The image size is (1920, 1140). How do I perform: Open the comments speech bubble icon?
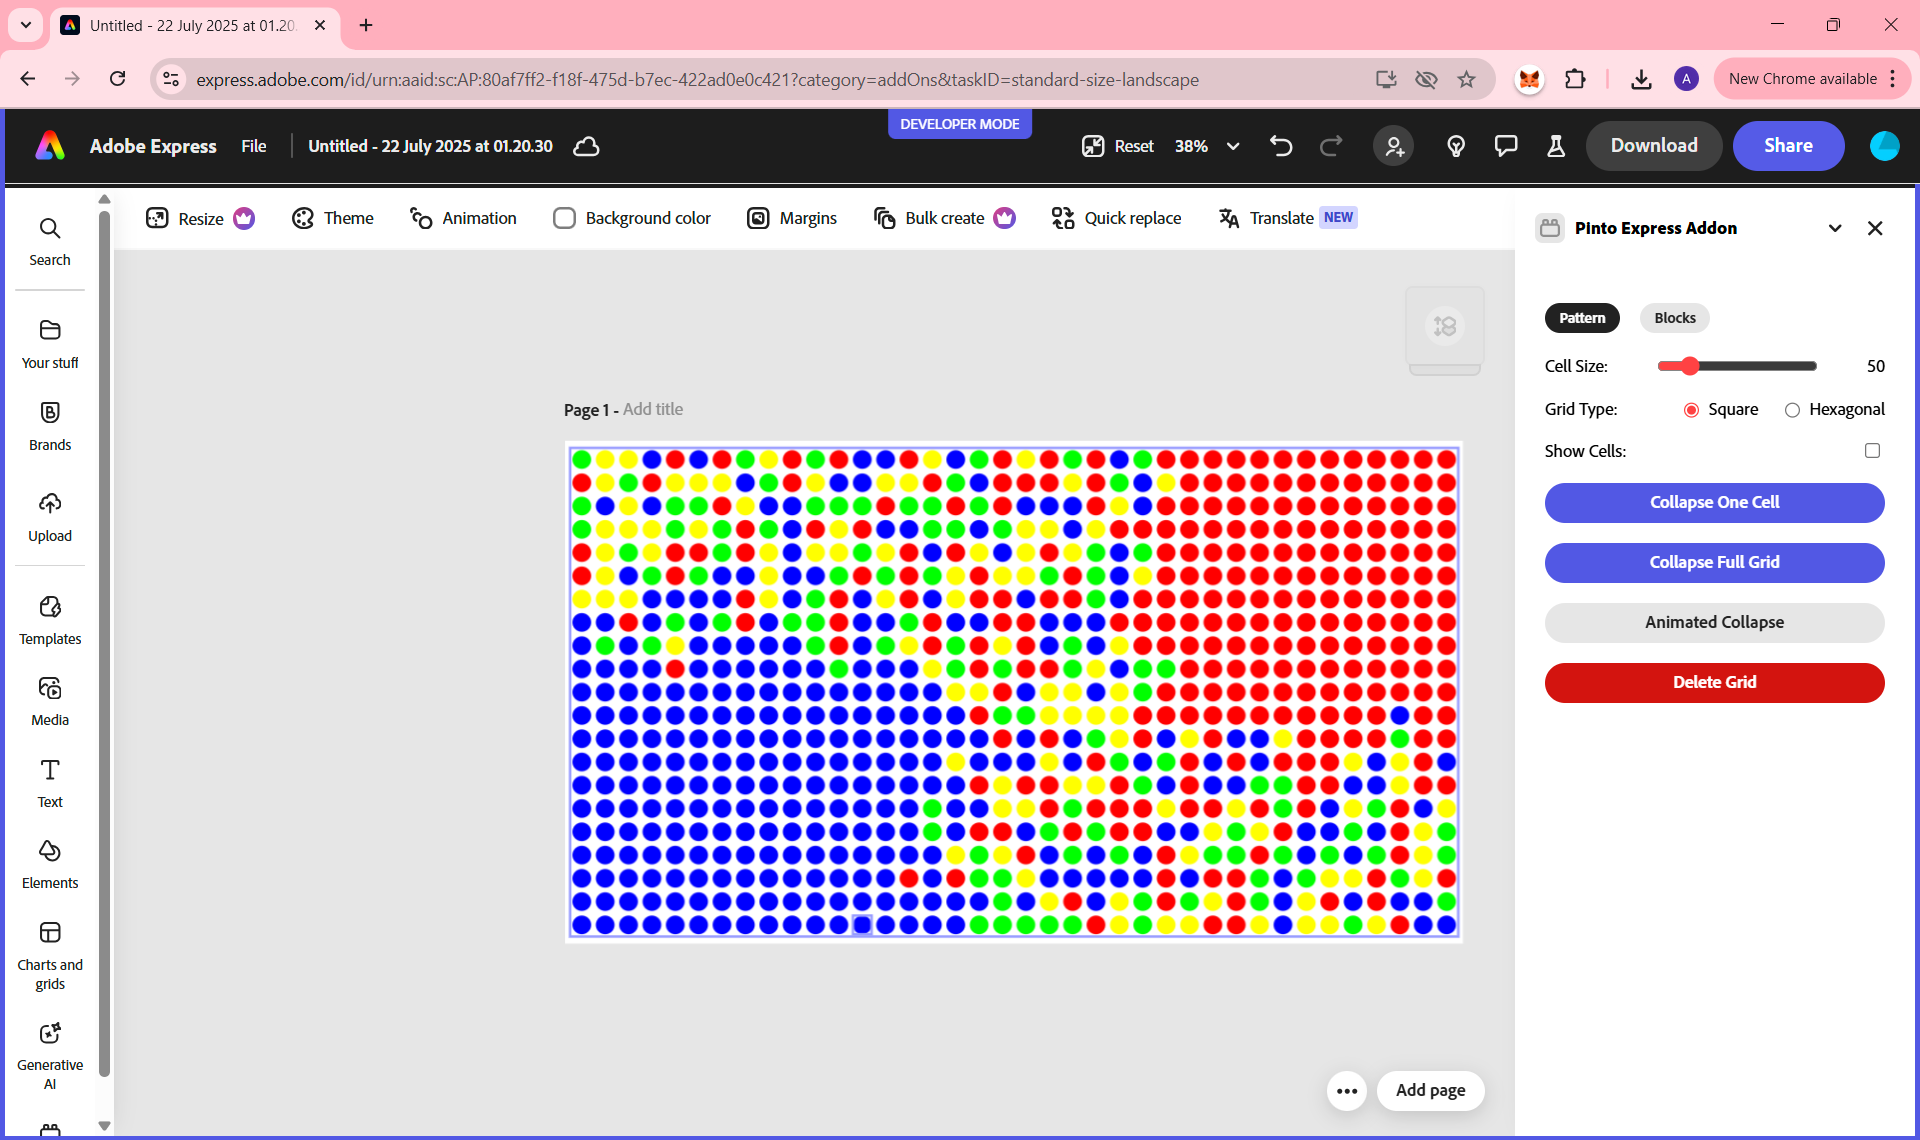point(1505,146)
